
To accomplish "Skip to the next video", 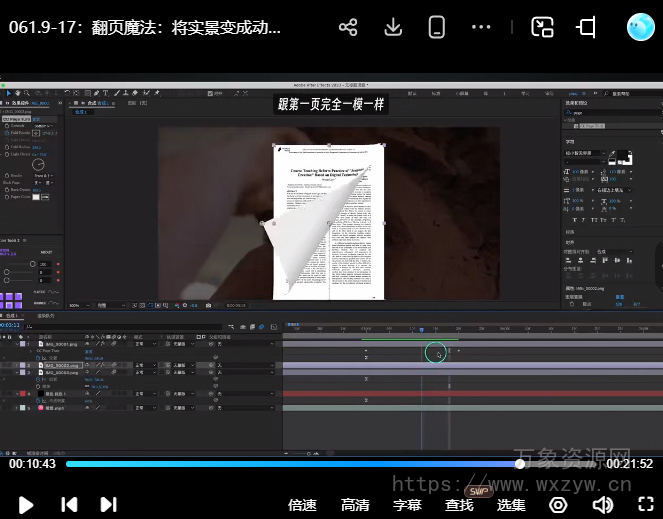I will (x=108, y=505).
